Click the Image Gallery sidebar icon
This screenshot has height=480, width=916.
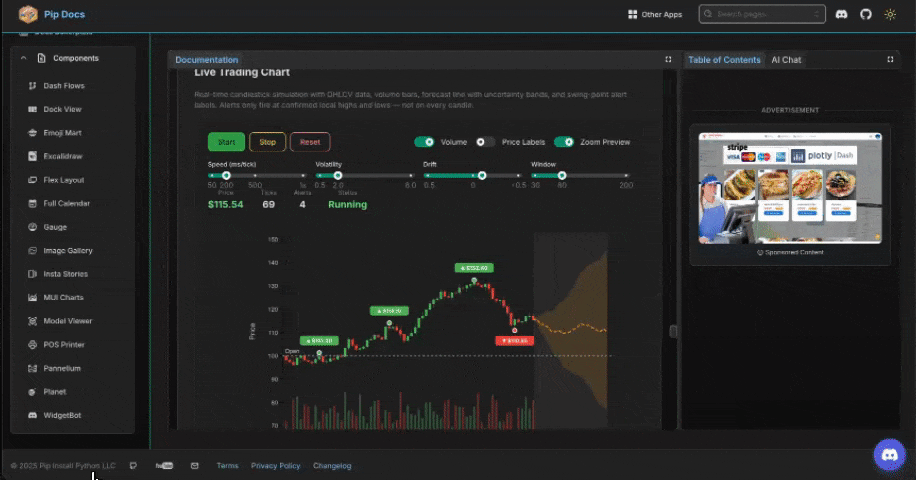(32, 251)
